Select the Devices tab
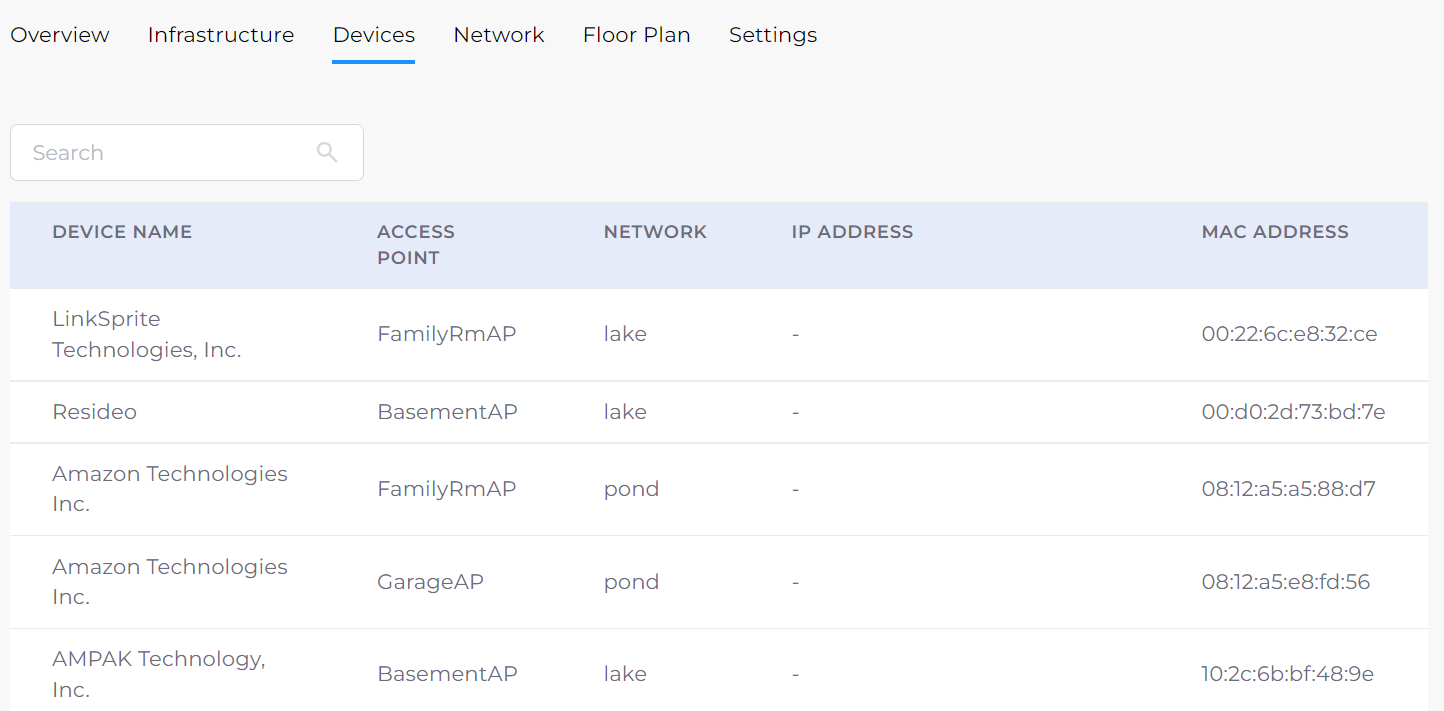This screenshot has width=1444, height=711. click(x=374, y=35)
